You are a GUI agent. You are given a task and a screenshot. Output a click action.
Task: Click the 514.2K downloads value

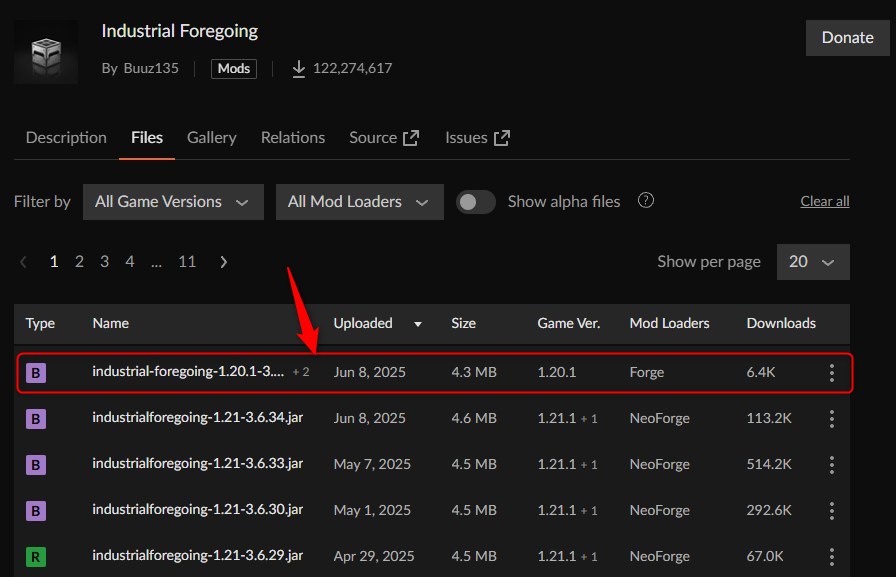[x=769, y=464]
